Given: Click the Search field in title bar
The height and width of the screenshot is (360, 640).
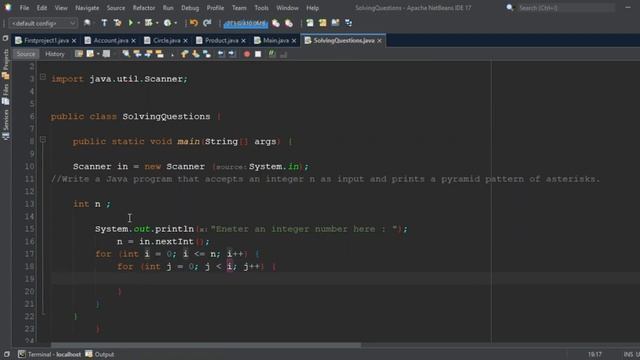Looking at the screenshot, I should pos(566,8).
